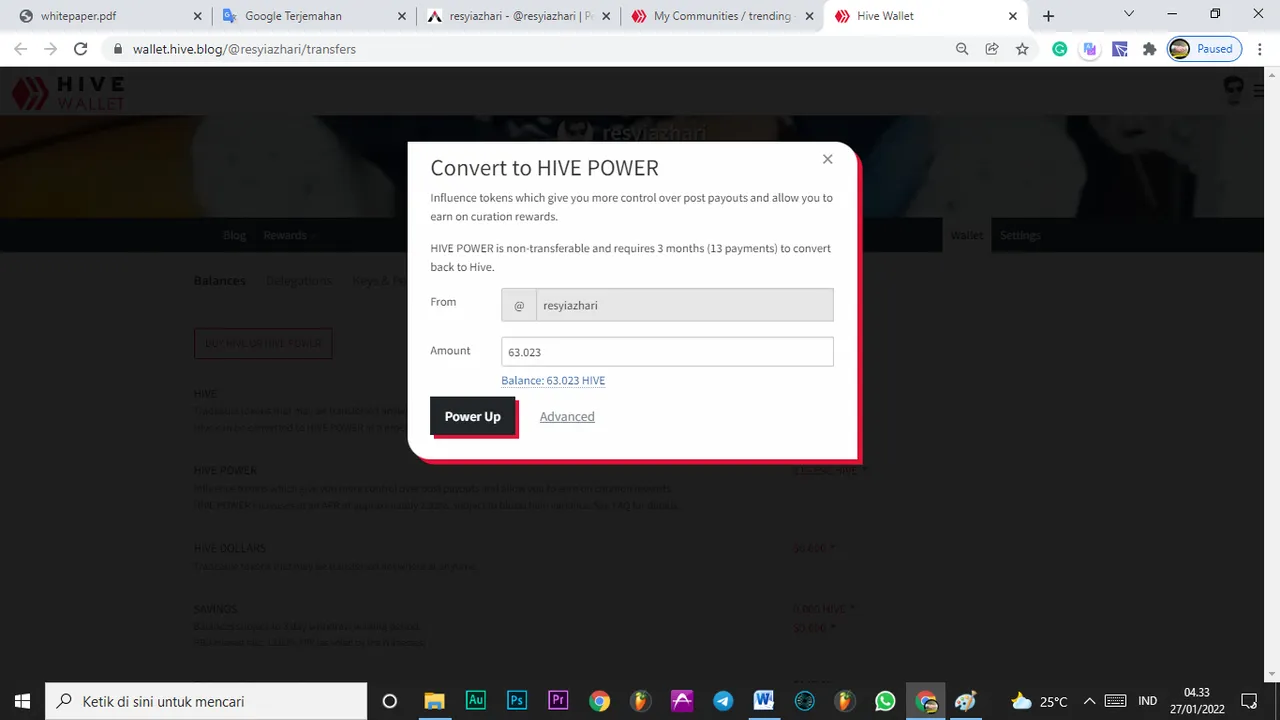The image size is (1280, 720).
Task: Bookmark this page with the star icon
Action: coord(1022,49)
